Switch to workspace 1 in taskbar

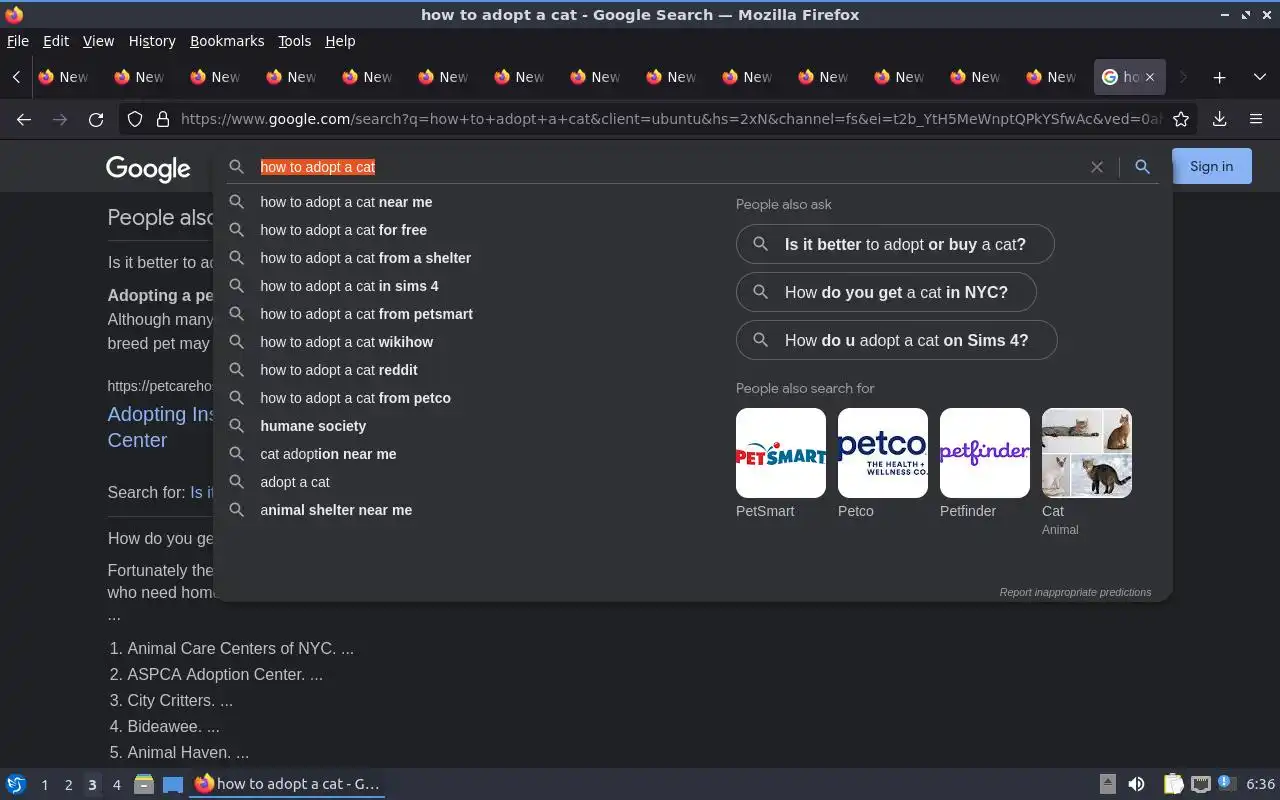point(44,785)
